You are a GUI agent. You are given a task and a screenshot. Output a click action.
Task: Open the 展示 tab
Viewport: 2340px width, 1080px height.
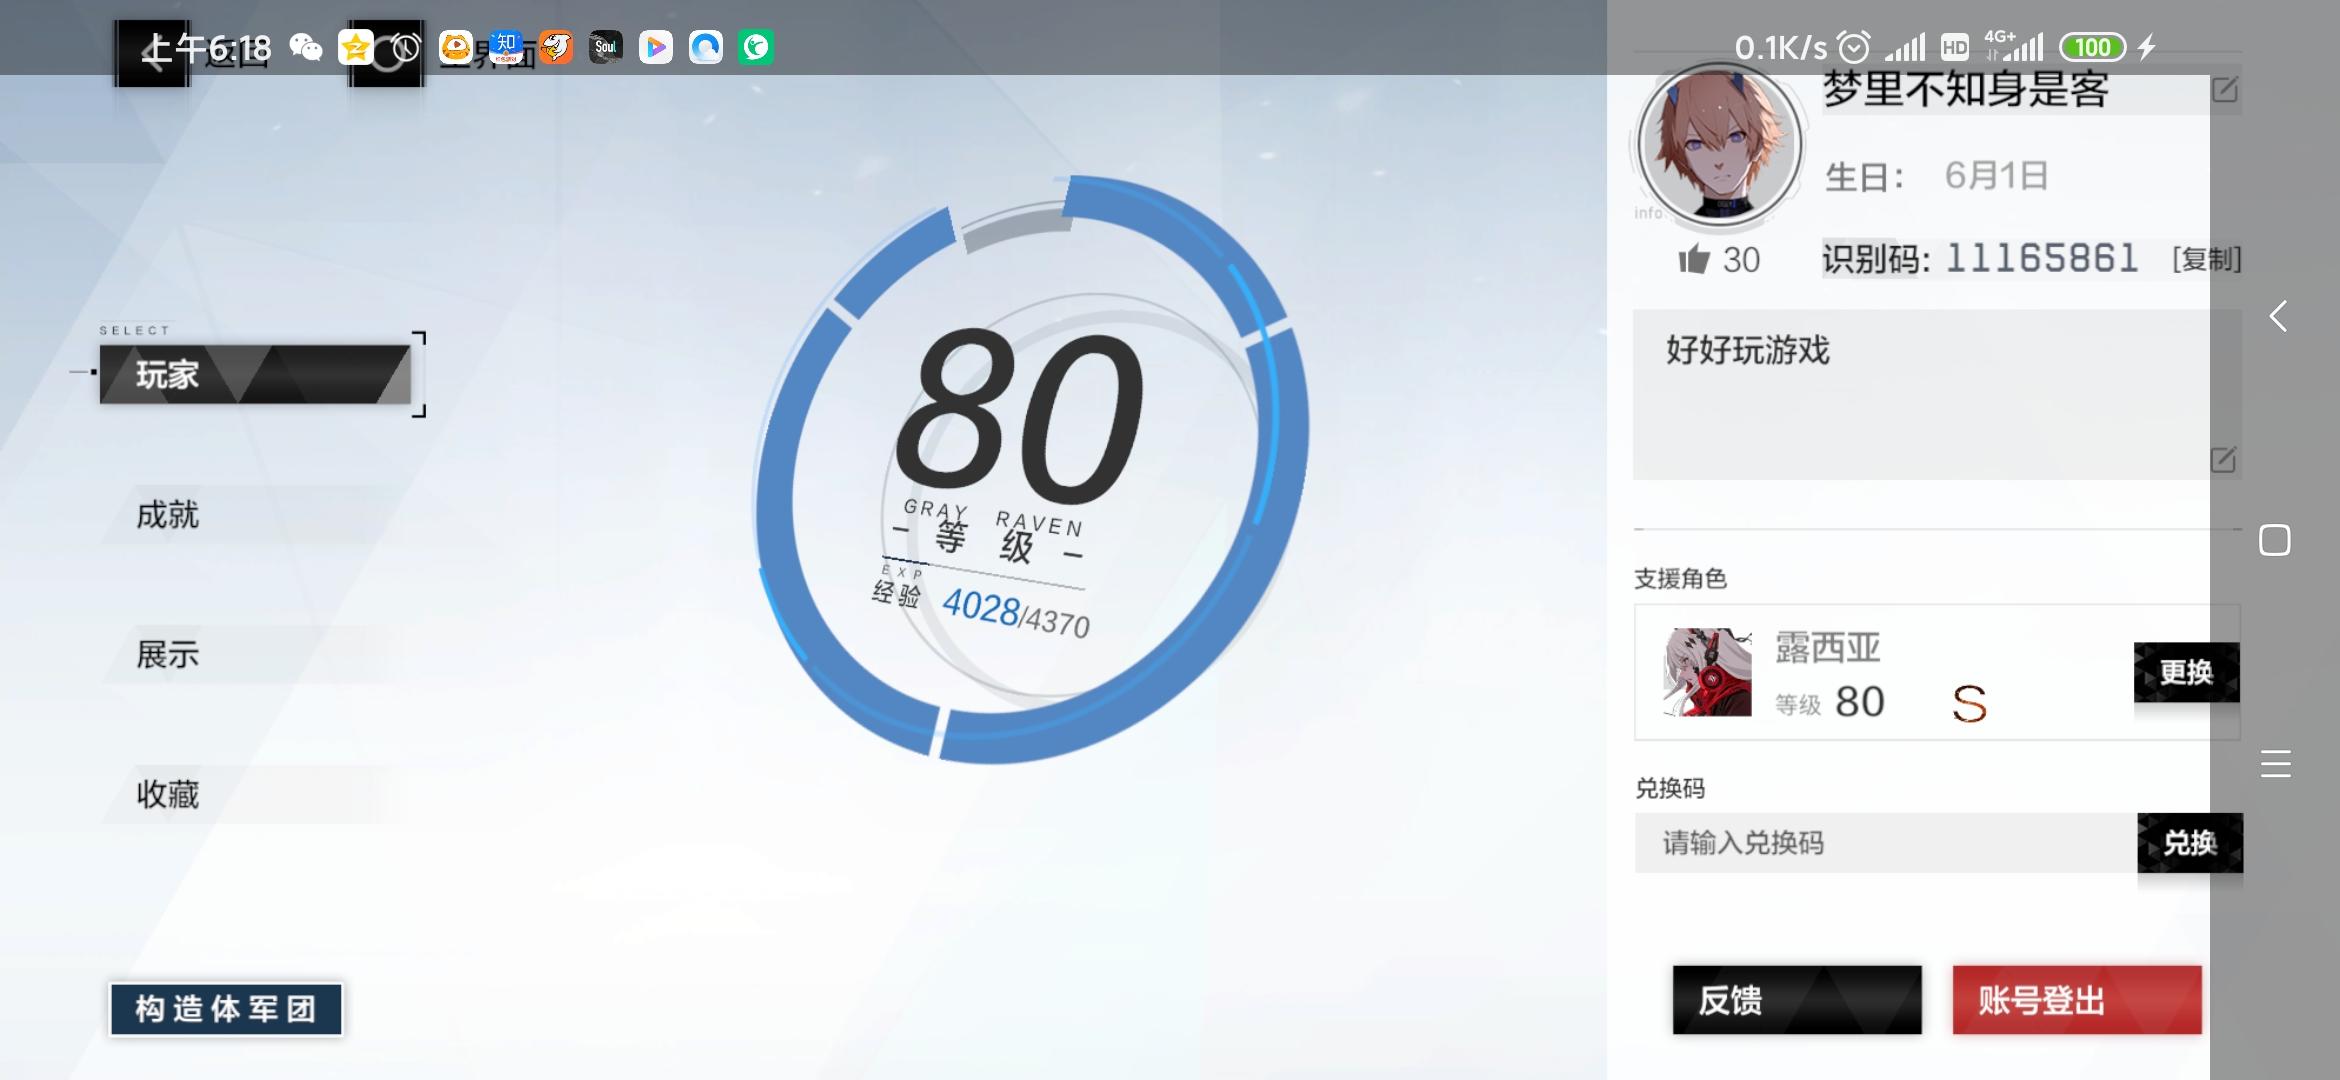[x=168, y=655]
